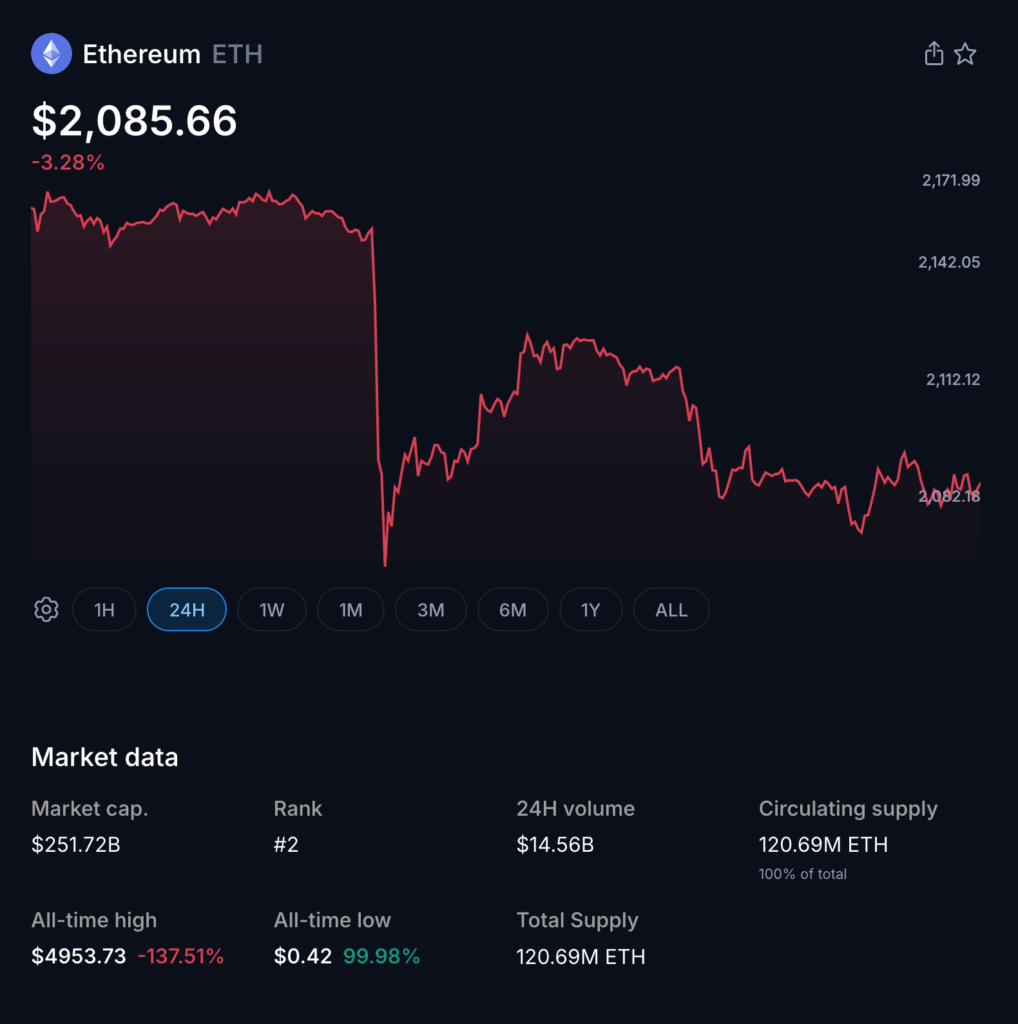Image resolution: width=1018 pixels, height=1024 pixels.
Task: Click the current price $2,085.66
Action: point(134,121)
